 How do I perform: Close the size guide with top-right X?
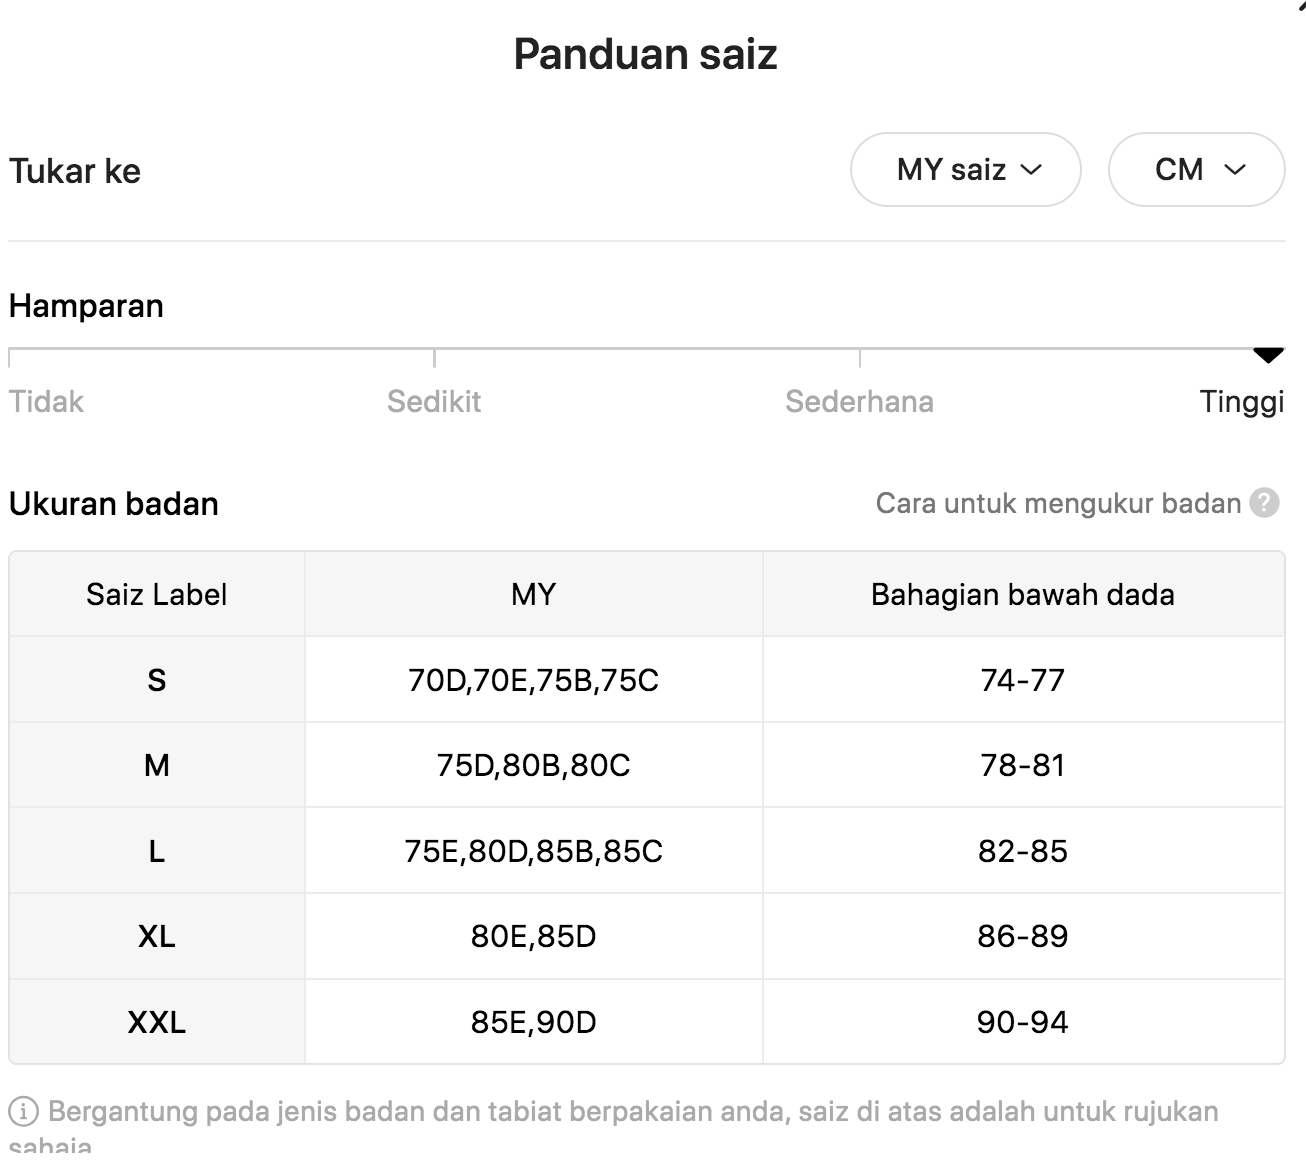(x=1301, y=4)
